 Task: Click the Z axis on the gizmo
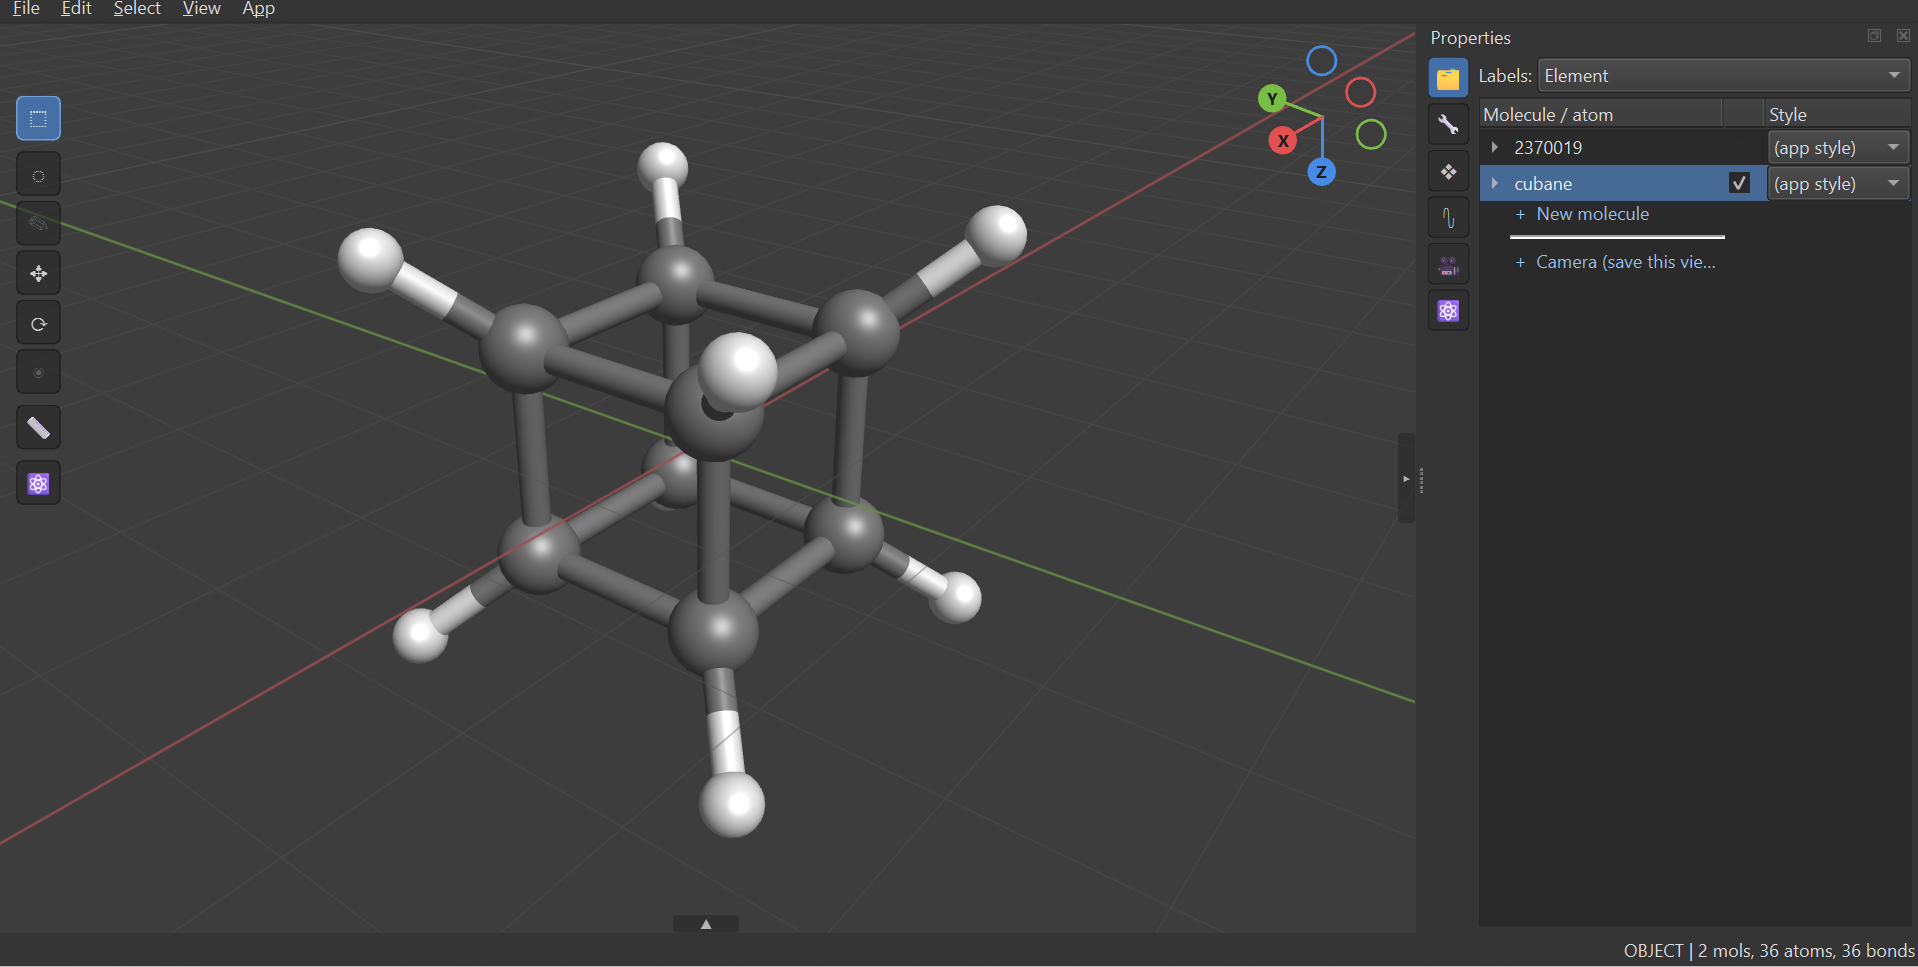1321,172
